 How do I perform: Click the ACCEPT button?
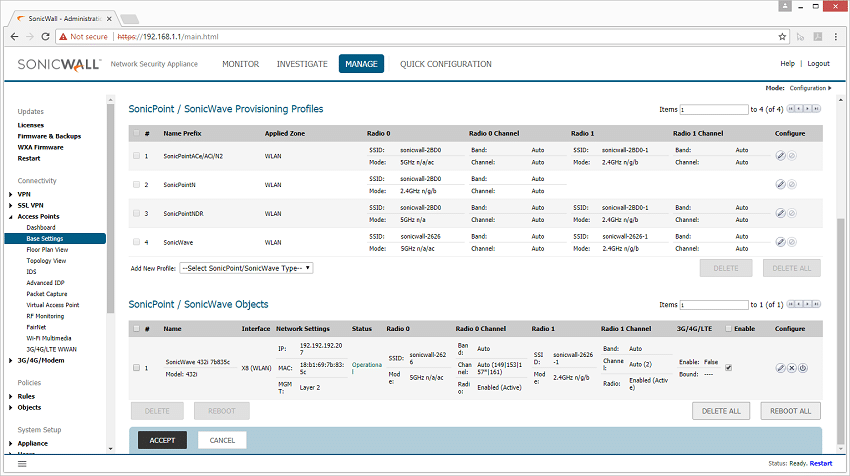(x=162, y=440)
